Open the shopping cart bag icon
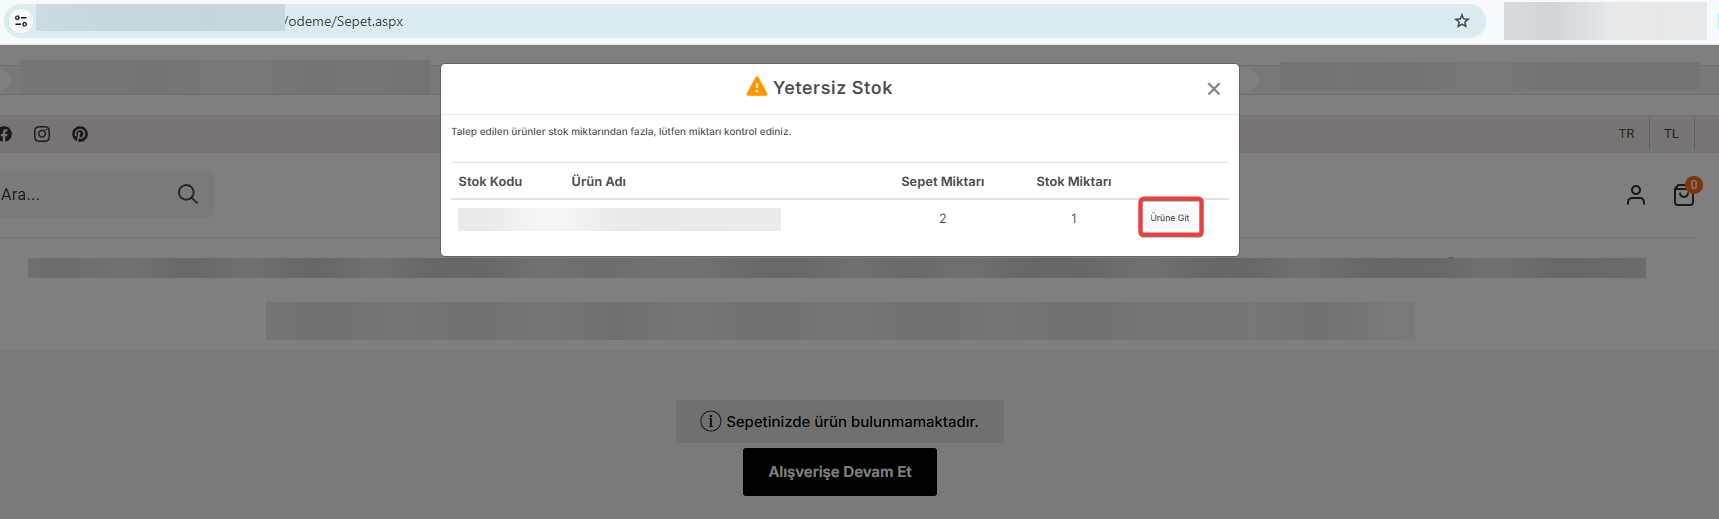 pyautogui.click(x=1684, y=194)
